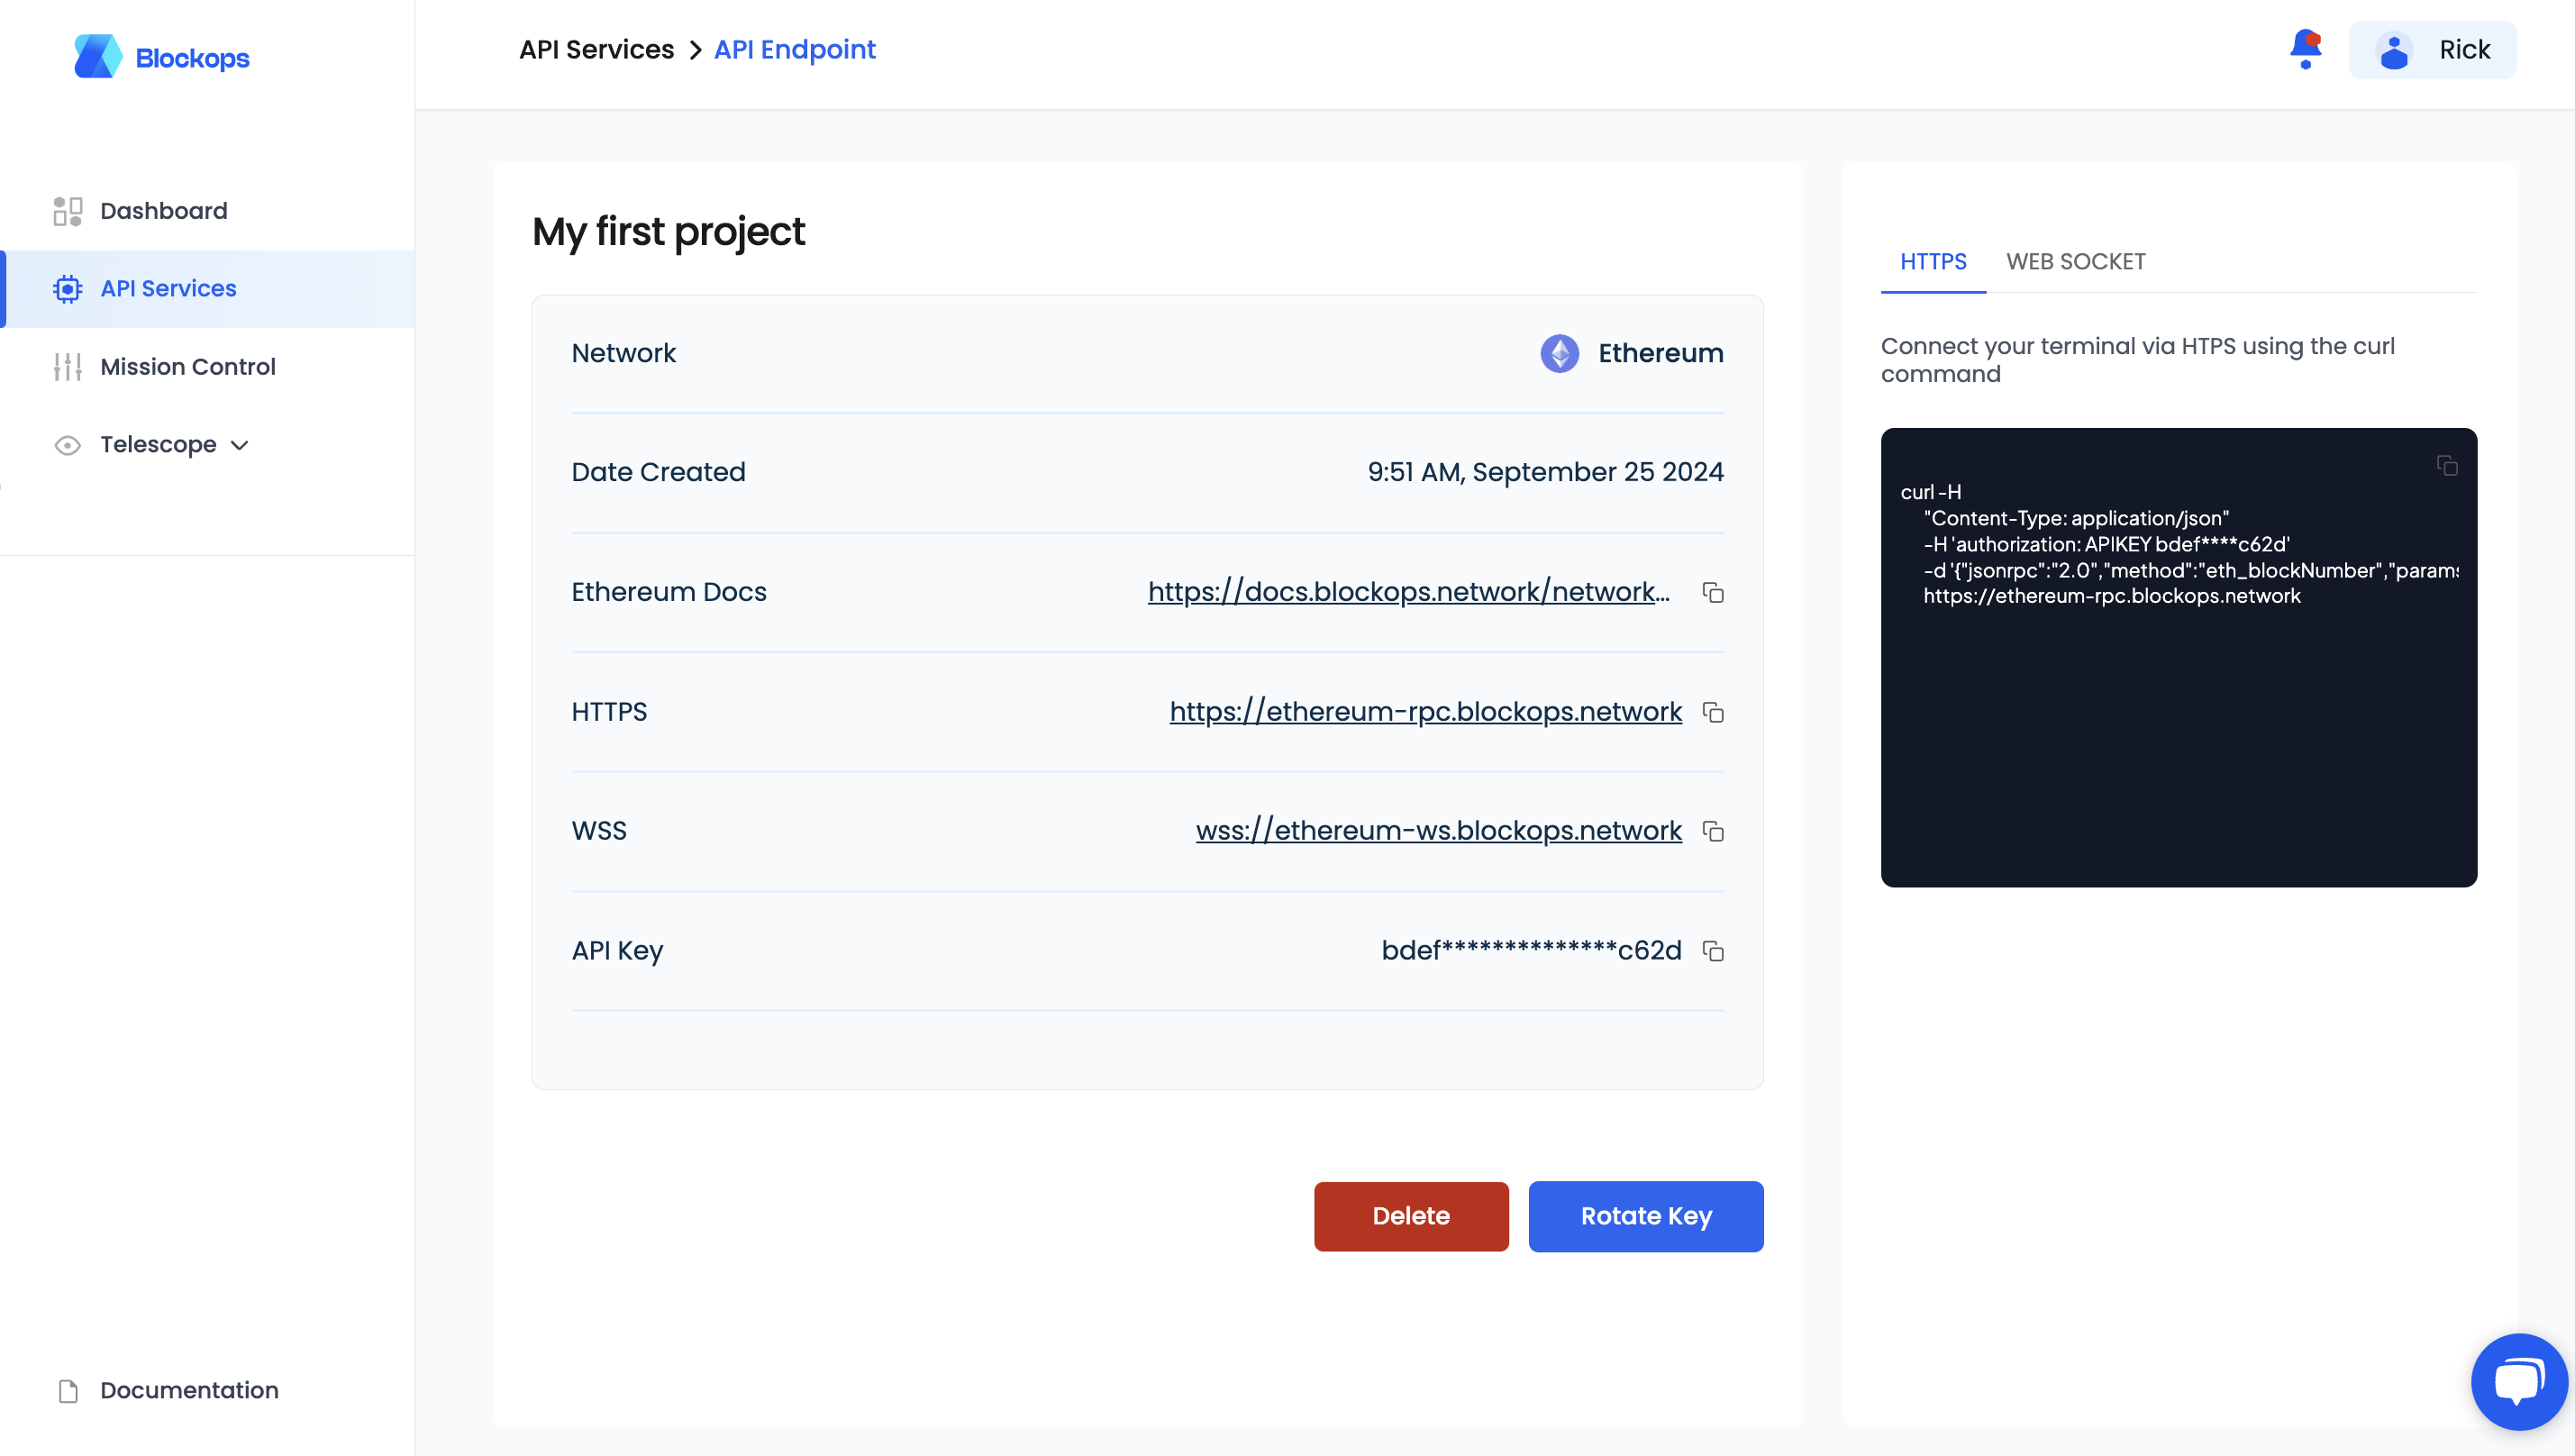The width and height of the screenshot is (2575, 1456).
Task: Copy the Ethereum Docs URL
Action: click(x=1713, y=593)
